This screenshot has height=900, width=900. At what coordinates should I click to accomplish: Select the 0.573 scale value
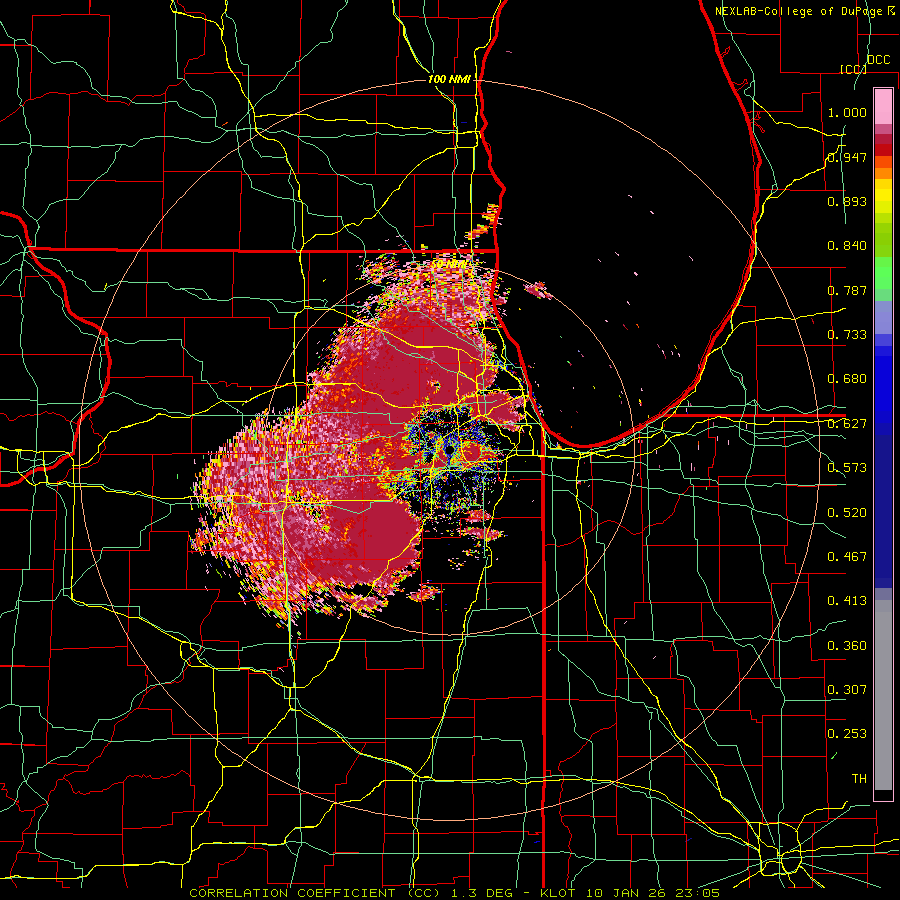847,468
